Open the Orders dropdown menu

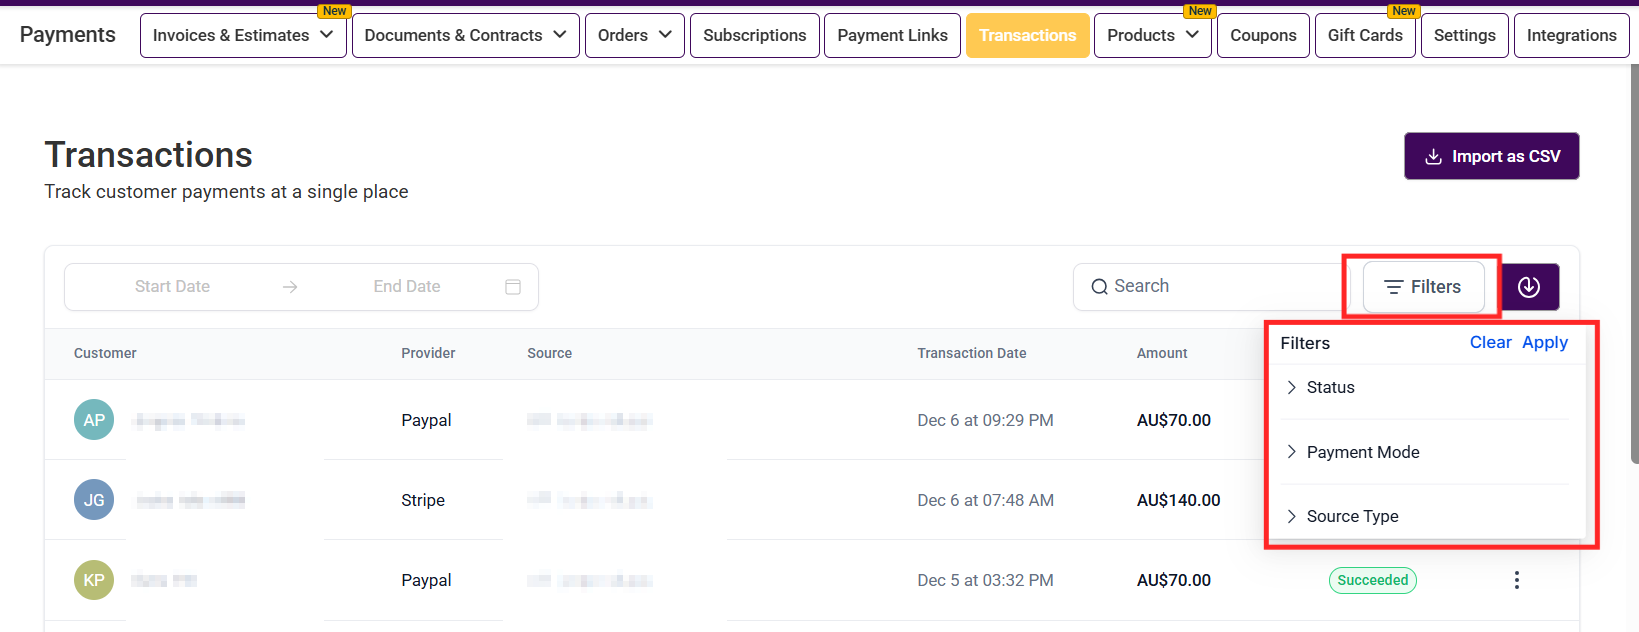point(635,35)
